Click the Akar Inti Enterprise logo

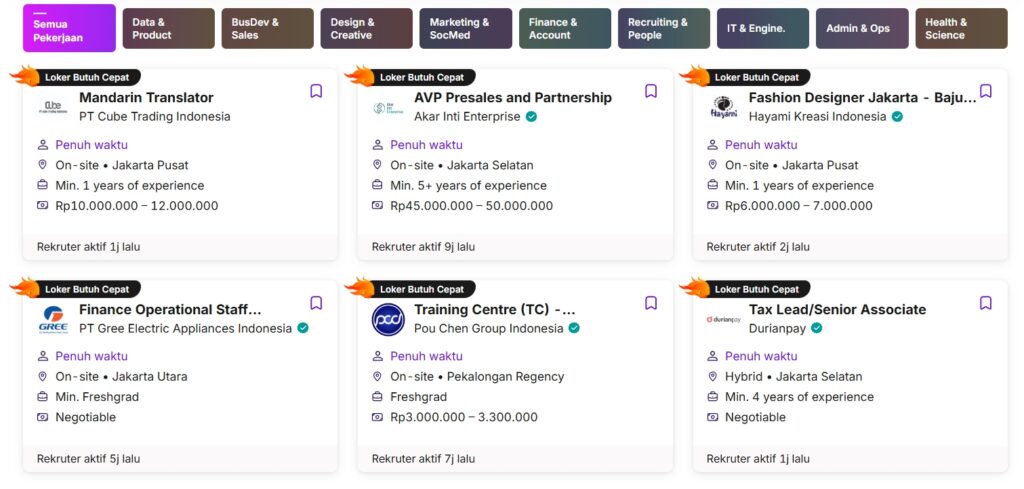pos(388,108)
